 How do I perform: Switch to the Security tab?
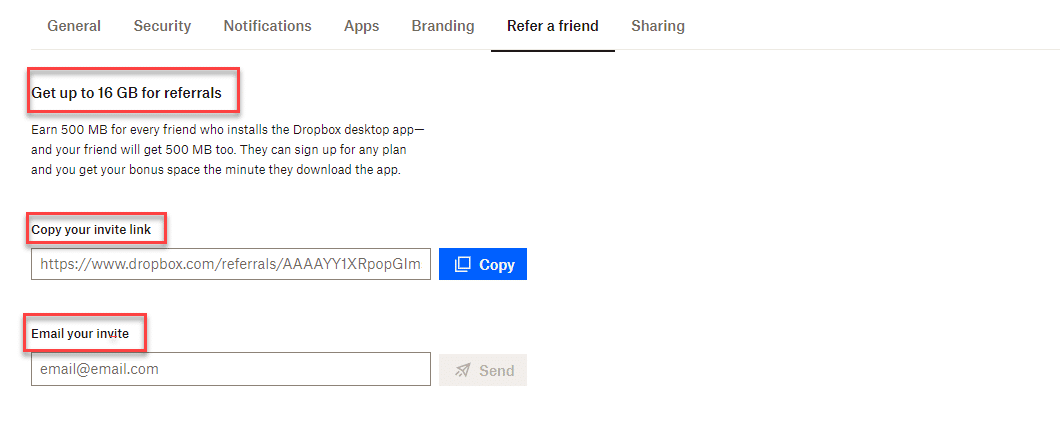162,26
